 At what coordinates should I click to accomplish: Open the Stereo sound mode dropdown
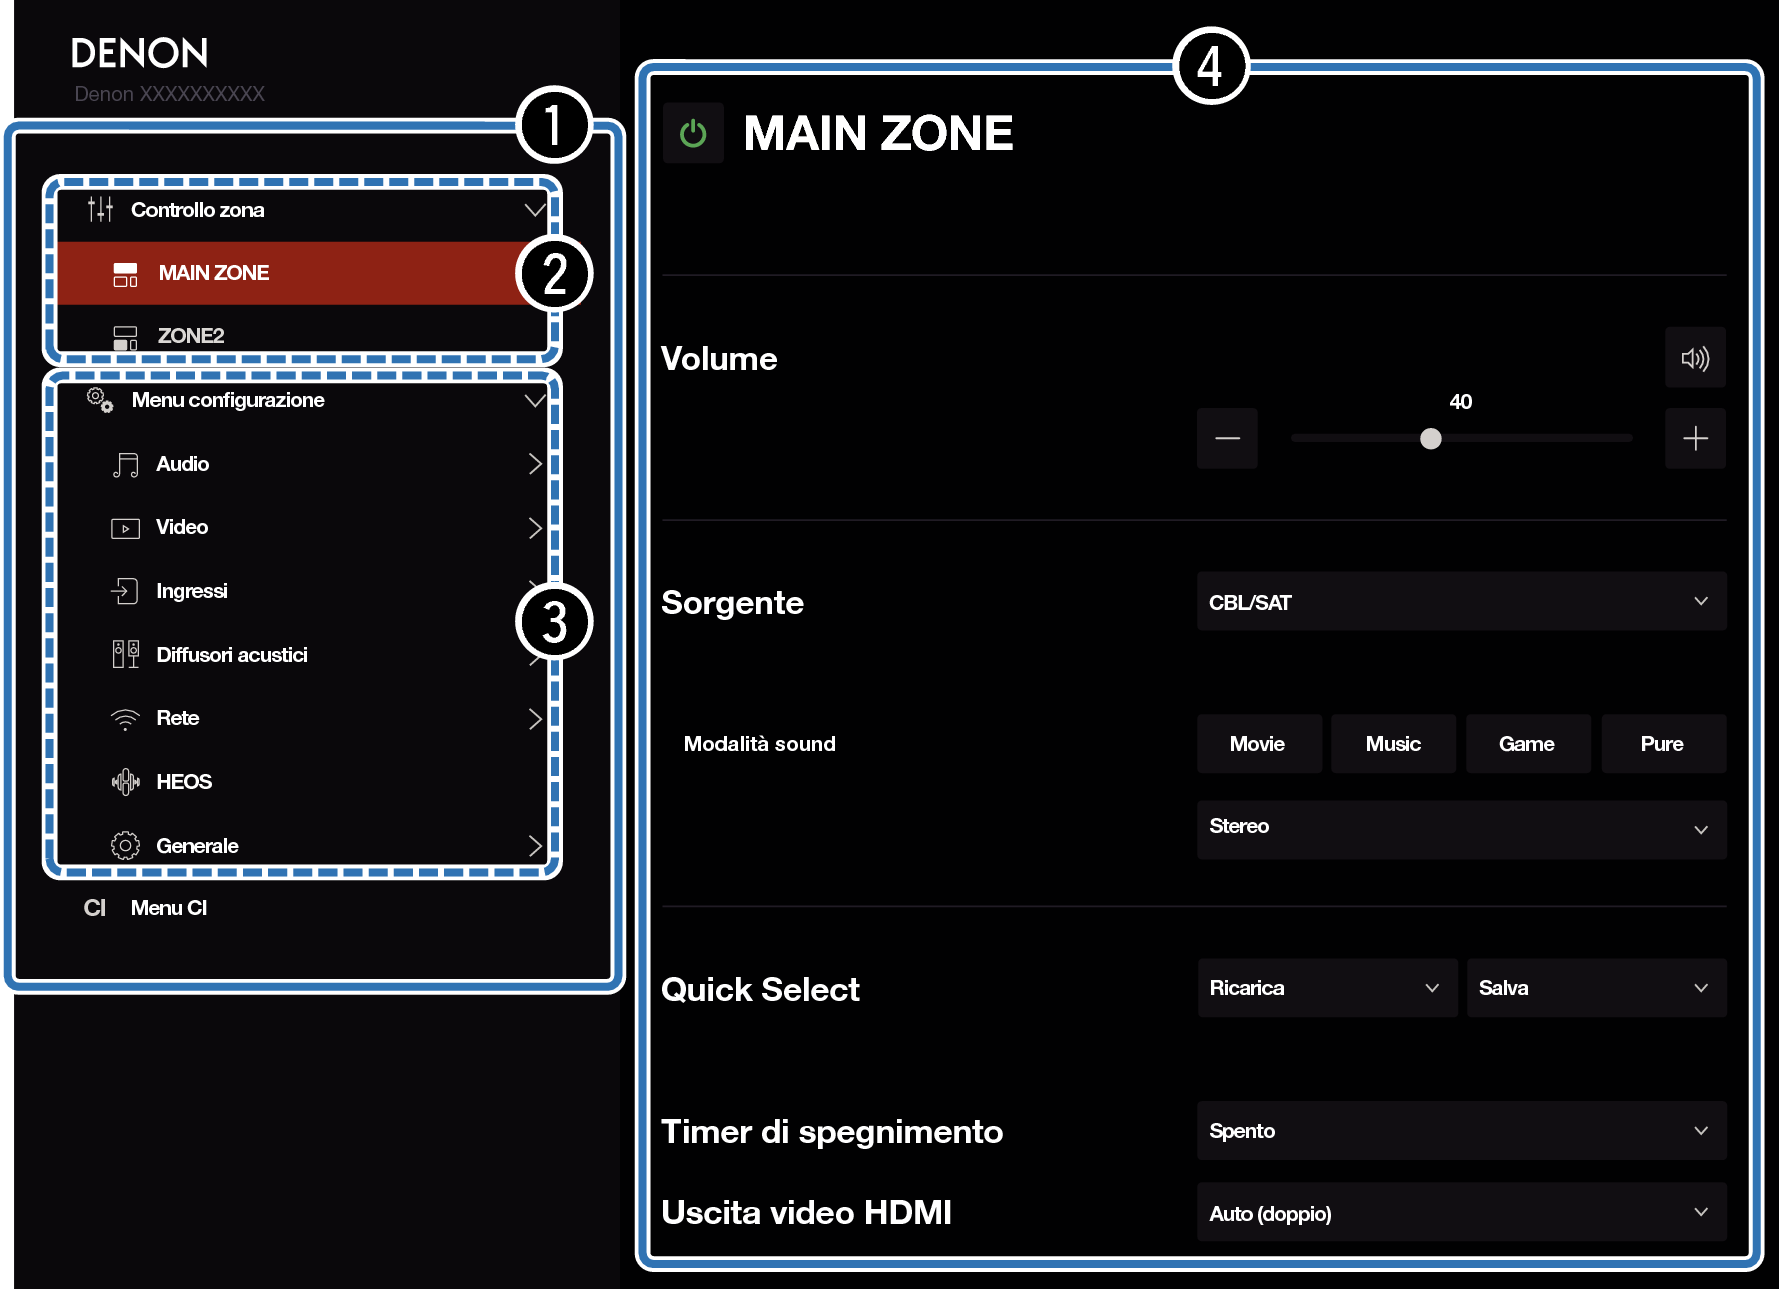pyautogui.click(x=1461, y=829)
